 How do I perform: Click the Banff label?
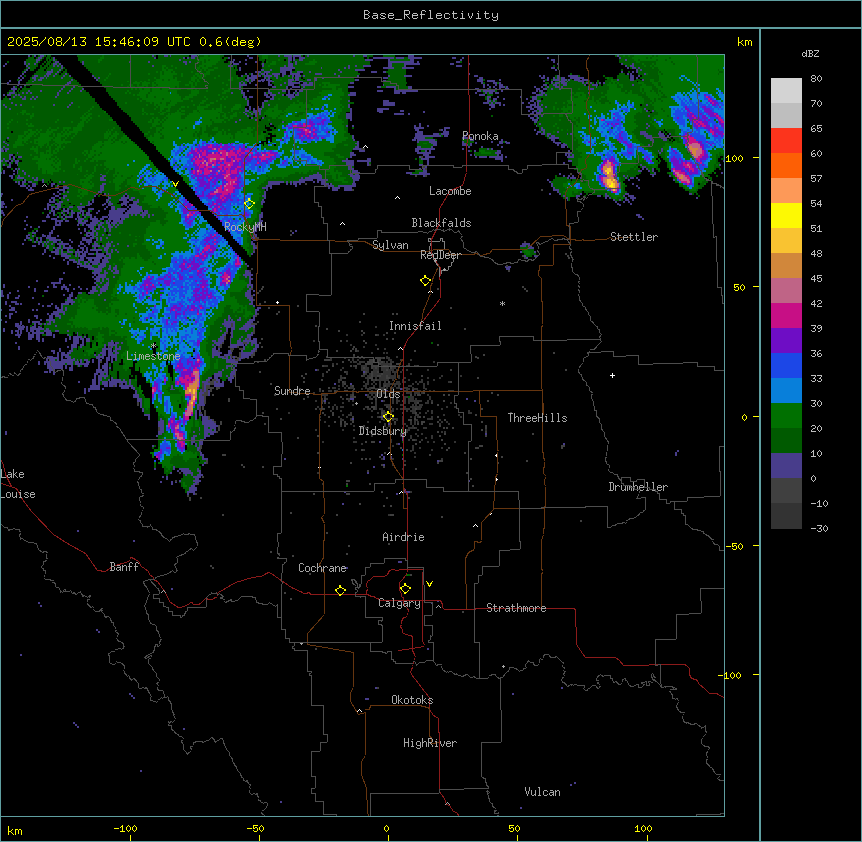tap(124, 567)
